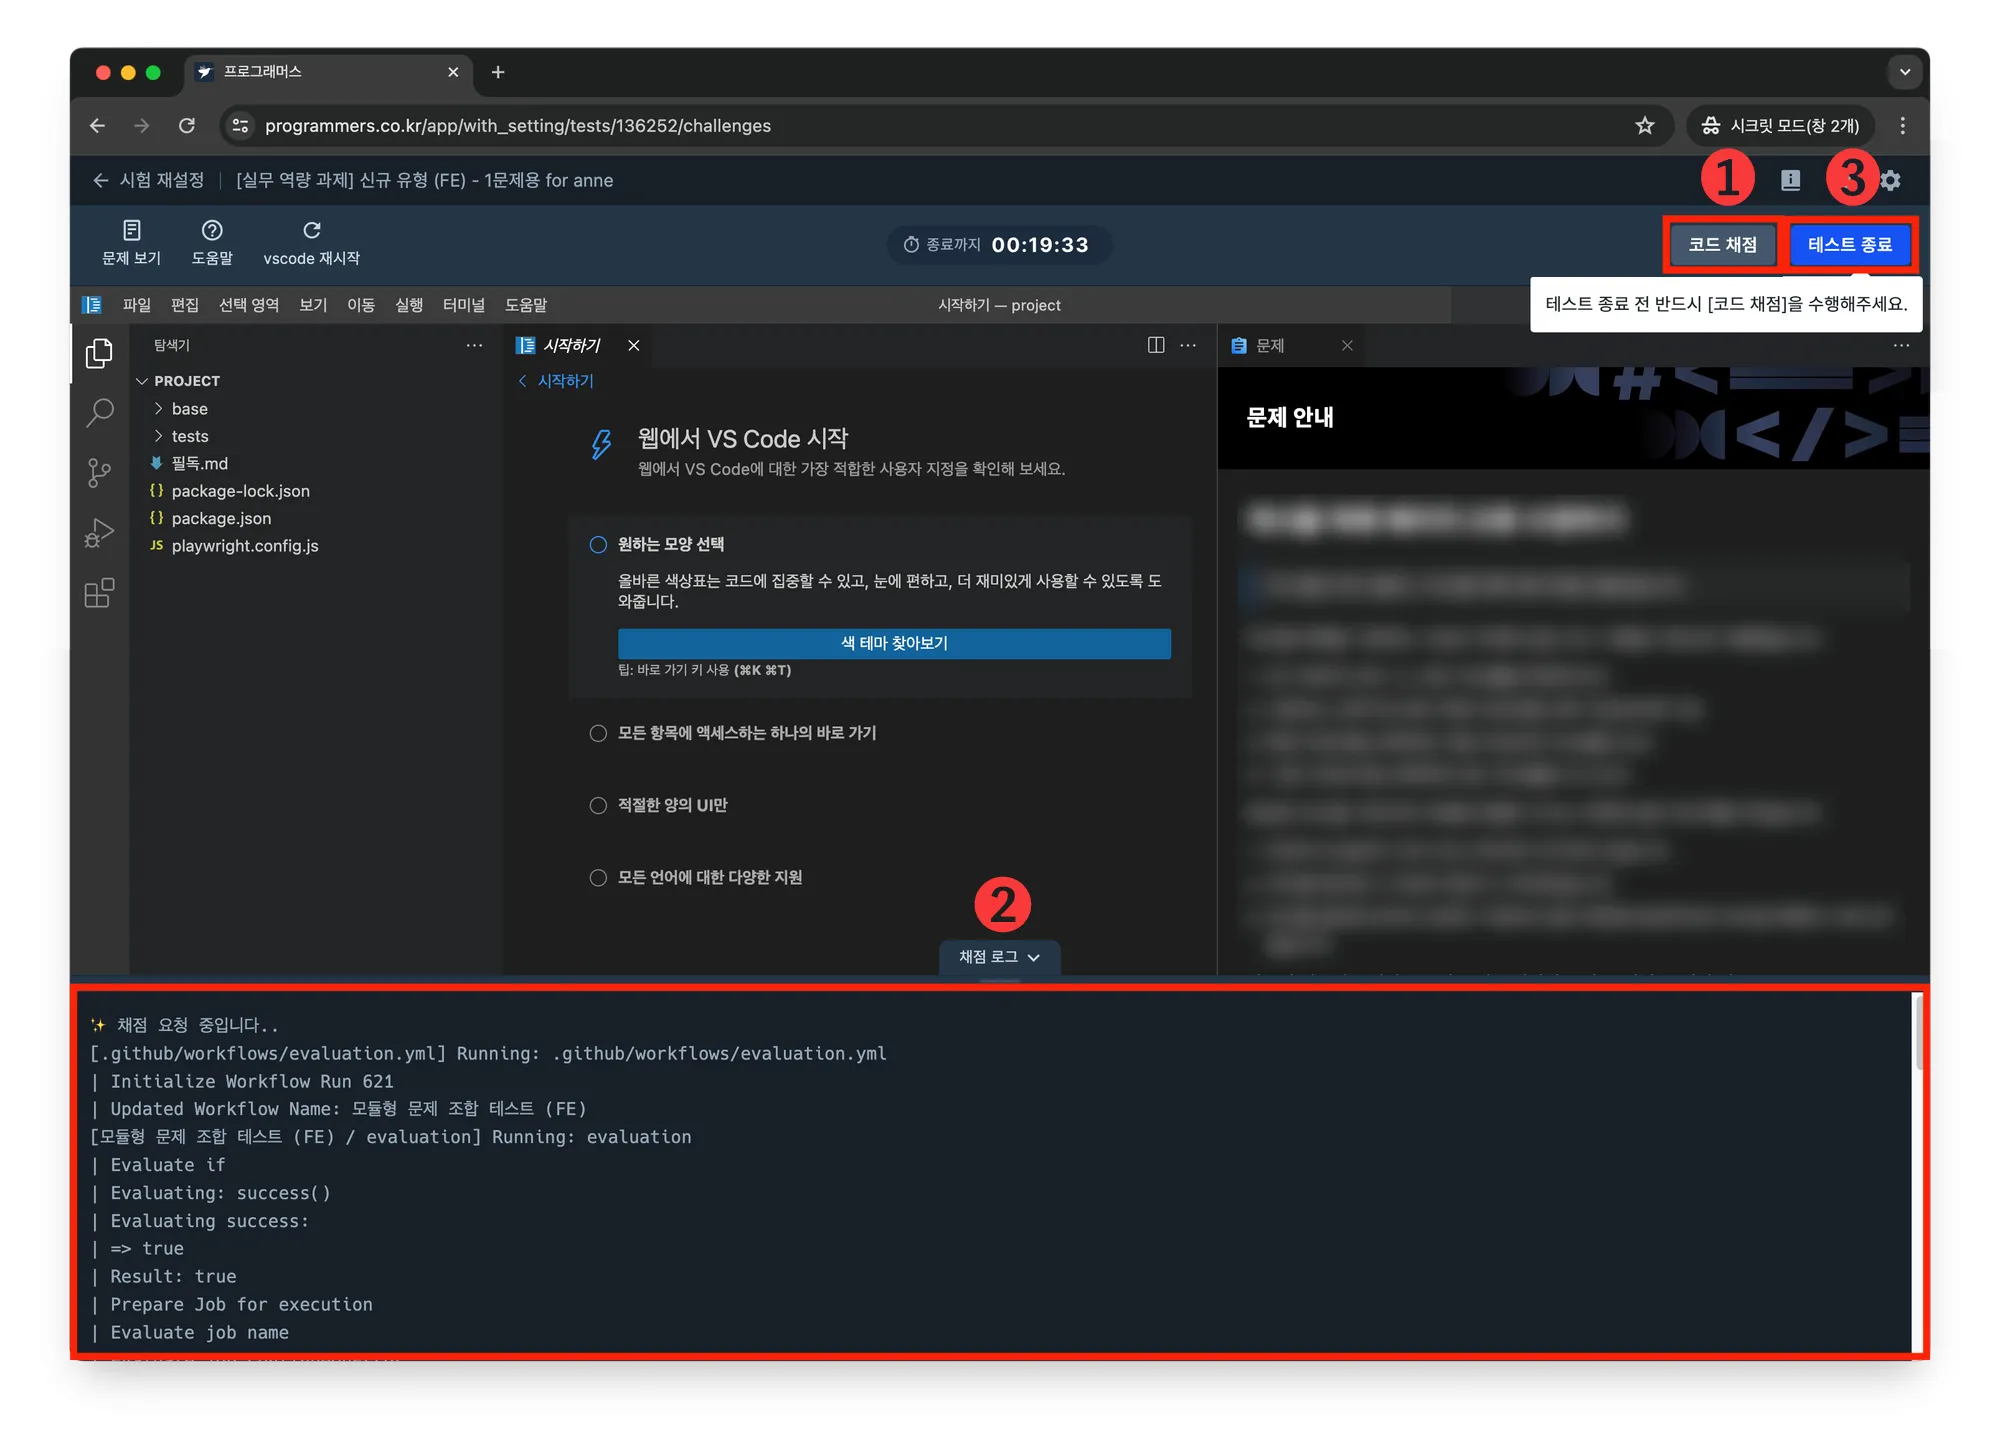This screenshot has height=1453, width=2000.
Task: Open Source Control view icon
Action: click(99, 472)
